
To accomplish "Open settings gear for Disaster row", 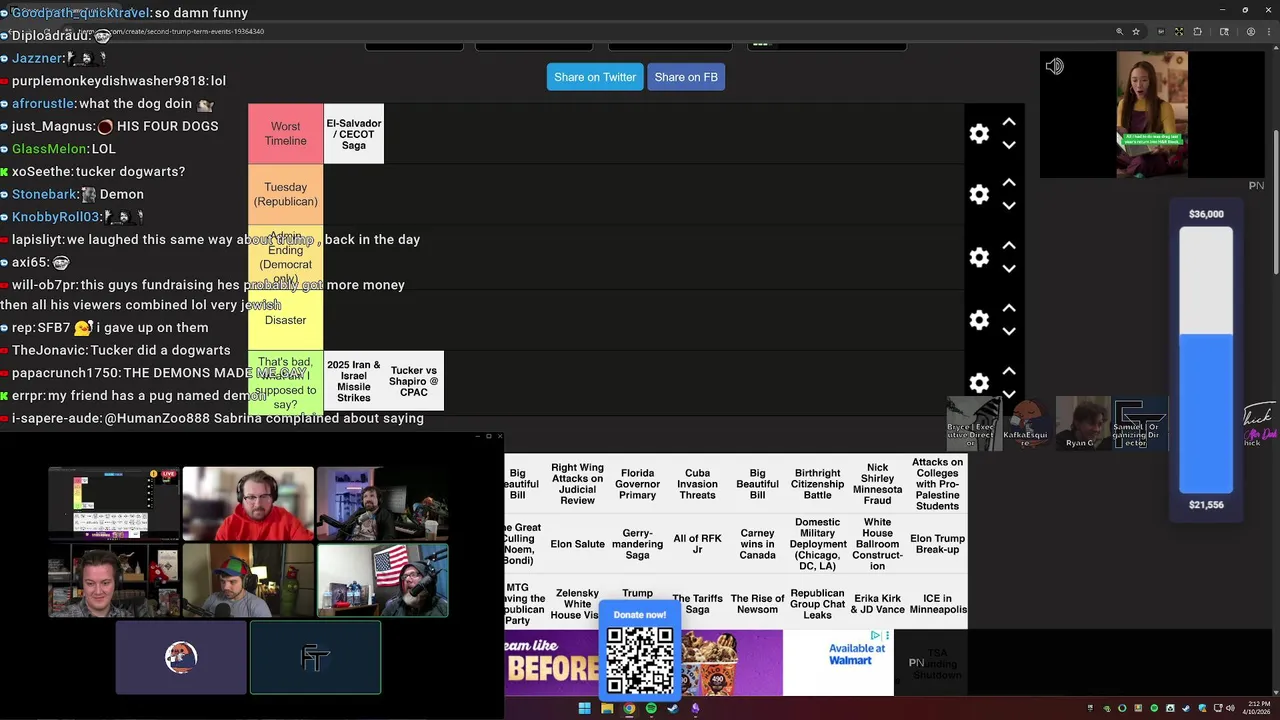I will [x=979, y=320].
